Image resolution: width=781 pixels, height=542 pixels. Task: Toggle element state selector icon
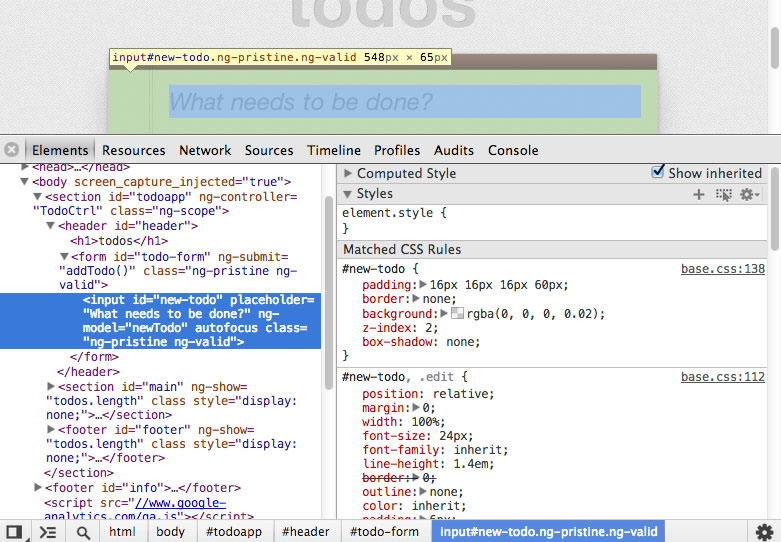[x=724, y=194]
